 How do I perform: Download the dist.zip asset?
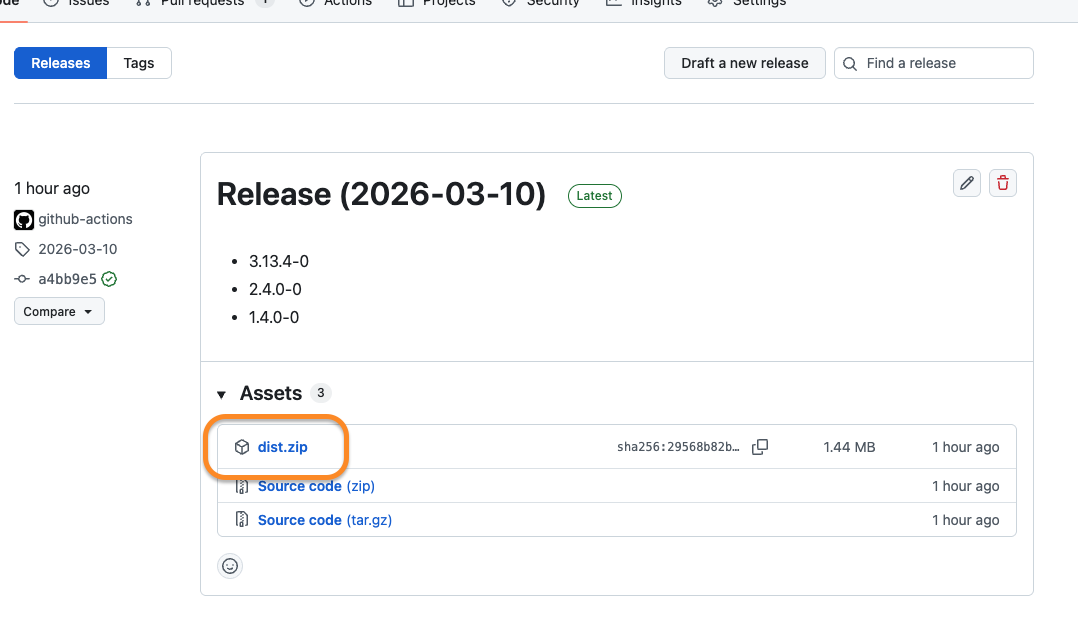click(283, 447)
